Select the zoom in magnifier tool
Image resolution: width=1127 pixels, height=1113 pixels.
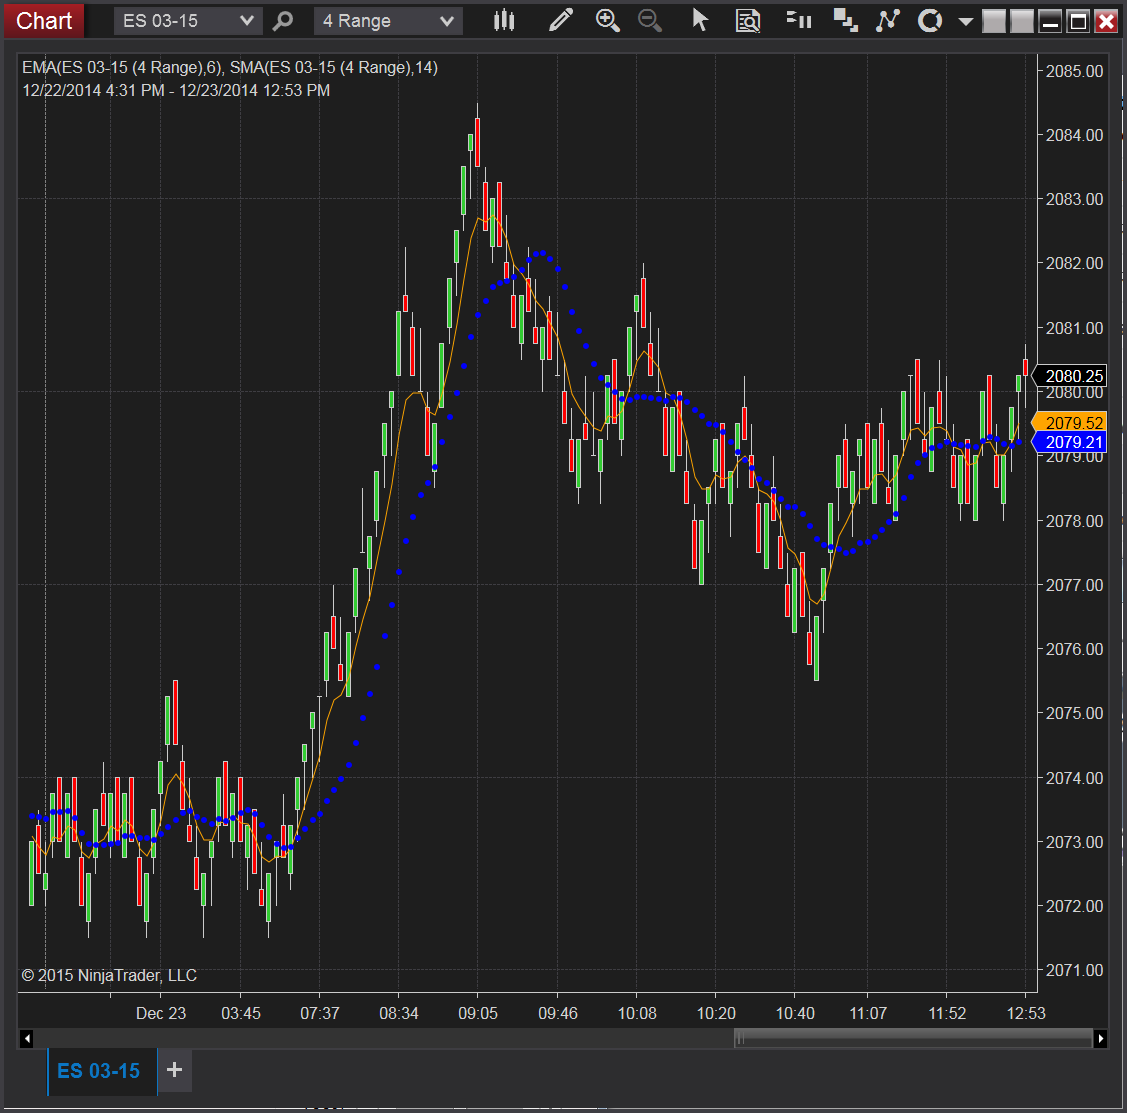tap(608, 20)
